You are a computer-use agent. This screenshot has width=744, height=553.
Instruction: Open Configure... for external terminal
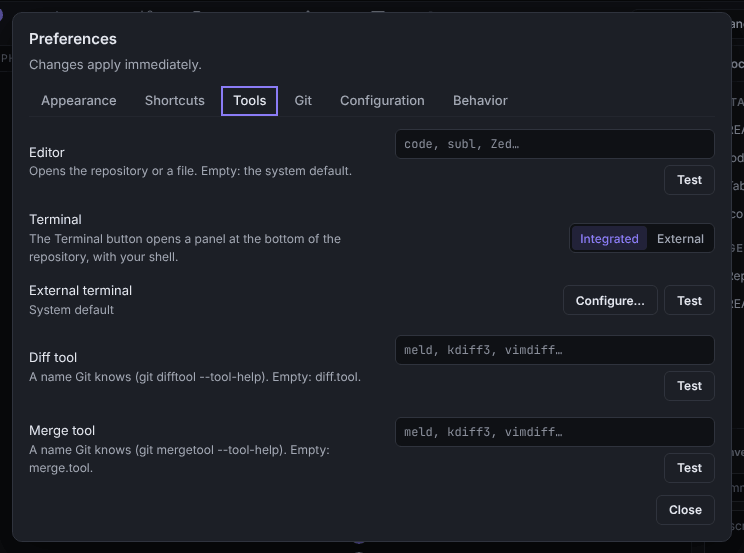610,300
